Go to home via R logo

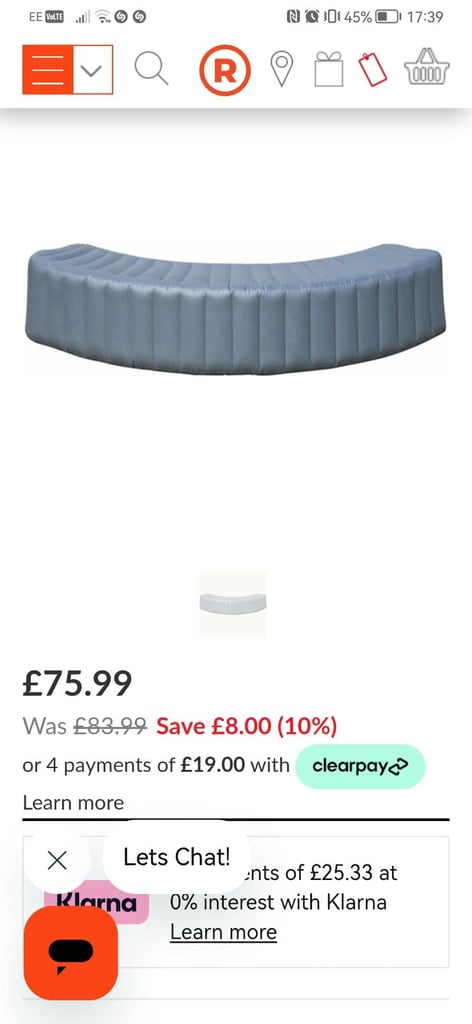click(x=225, y=70)
